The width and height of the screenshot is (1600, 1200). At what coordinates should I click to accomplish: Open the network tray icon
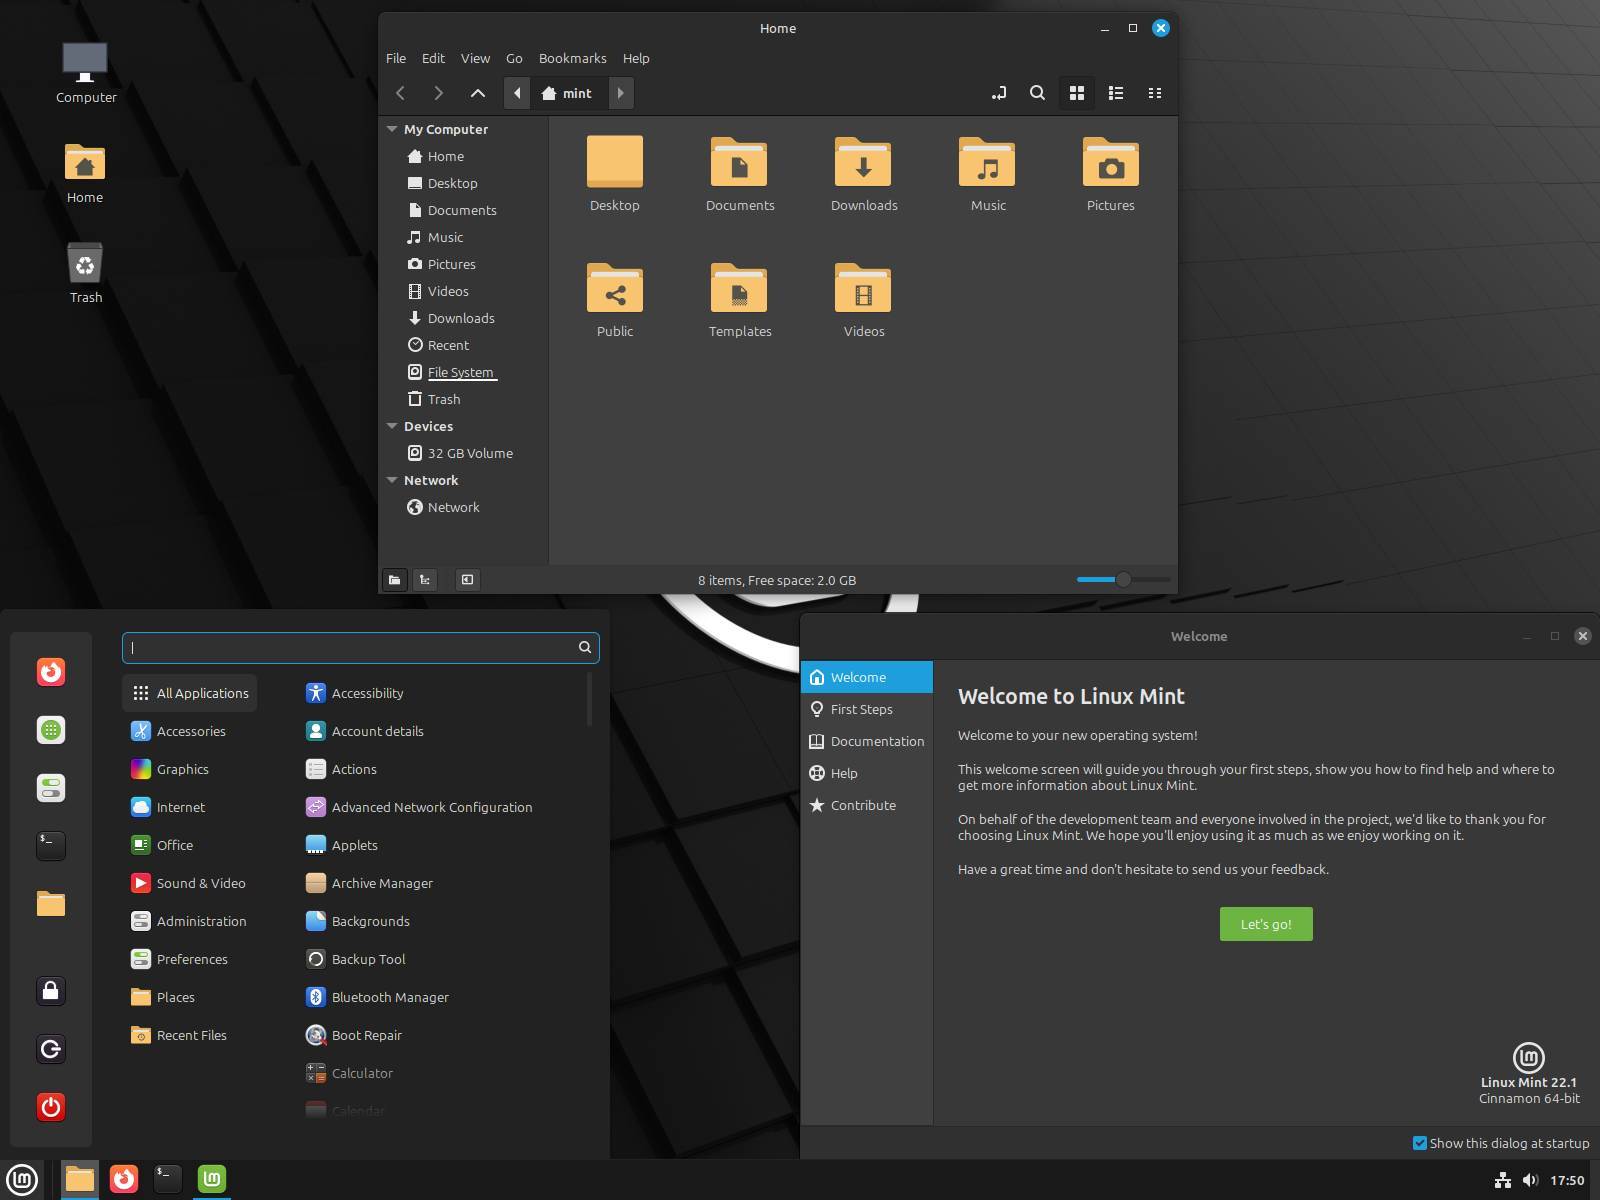coord(1502,1180)
